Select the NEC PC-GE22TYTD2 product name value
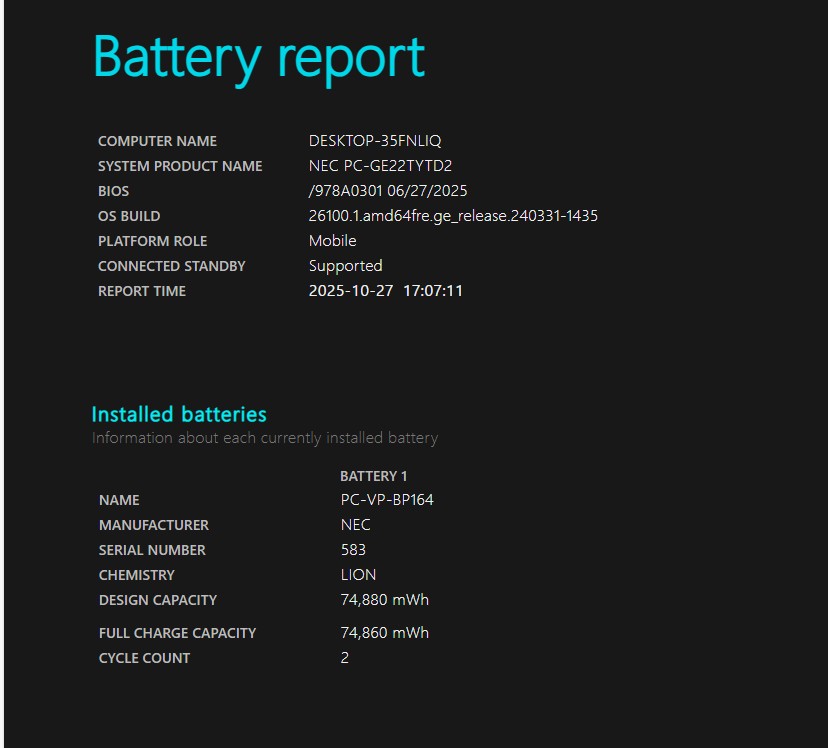The height and width of the screenshot is (748, 828). 380,166
